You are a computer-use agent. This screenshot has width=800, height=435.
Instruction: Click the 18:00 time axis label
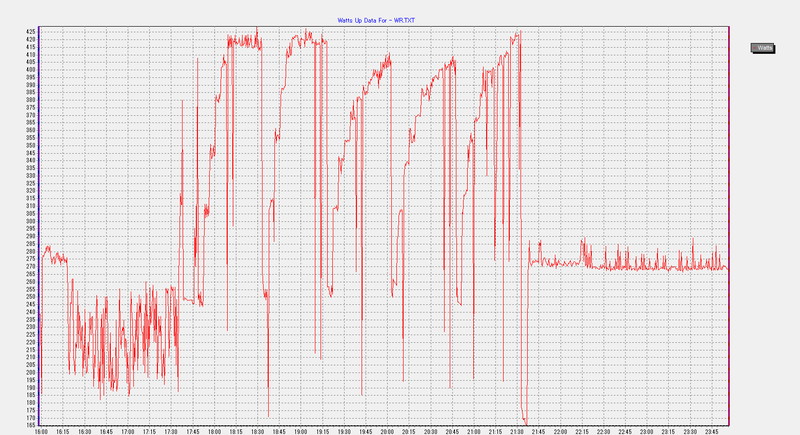(x=214, y=431)
